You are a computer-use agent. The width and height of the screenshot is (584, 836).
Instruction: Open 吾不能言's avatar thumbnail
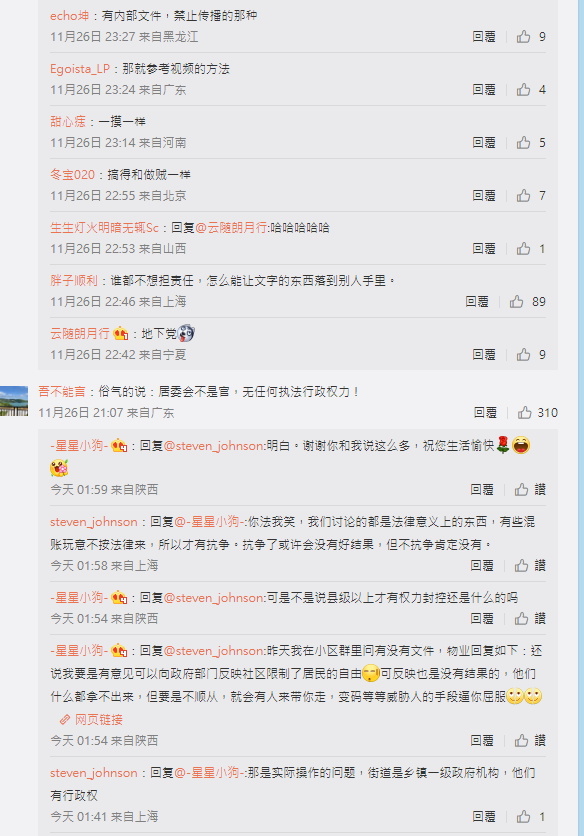tap(14, 401)
